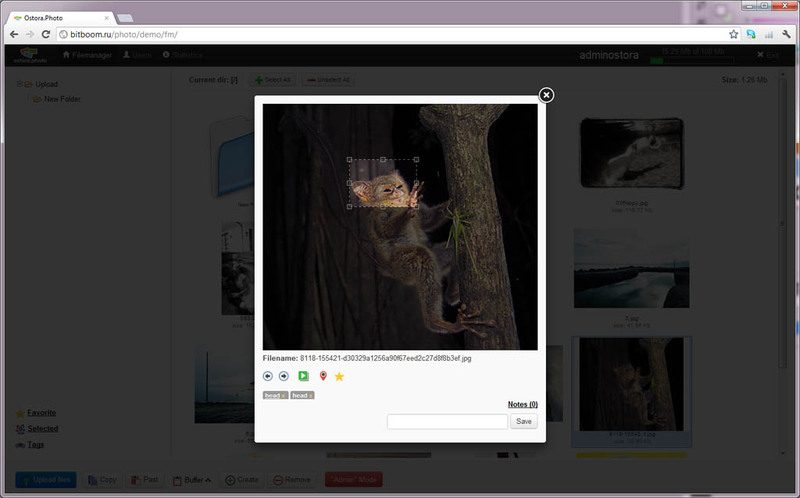The image size is (800, 498).
Task: Open a new browser tab
Action: (x=125, y=18)
